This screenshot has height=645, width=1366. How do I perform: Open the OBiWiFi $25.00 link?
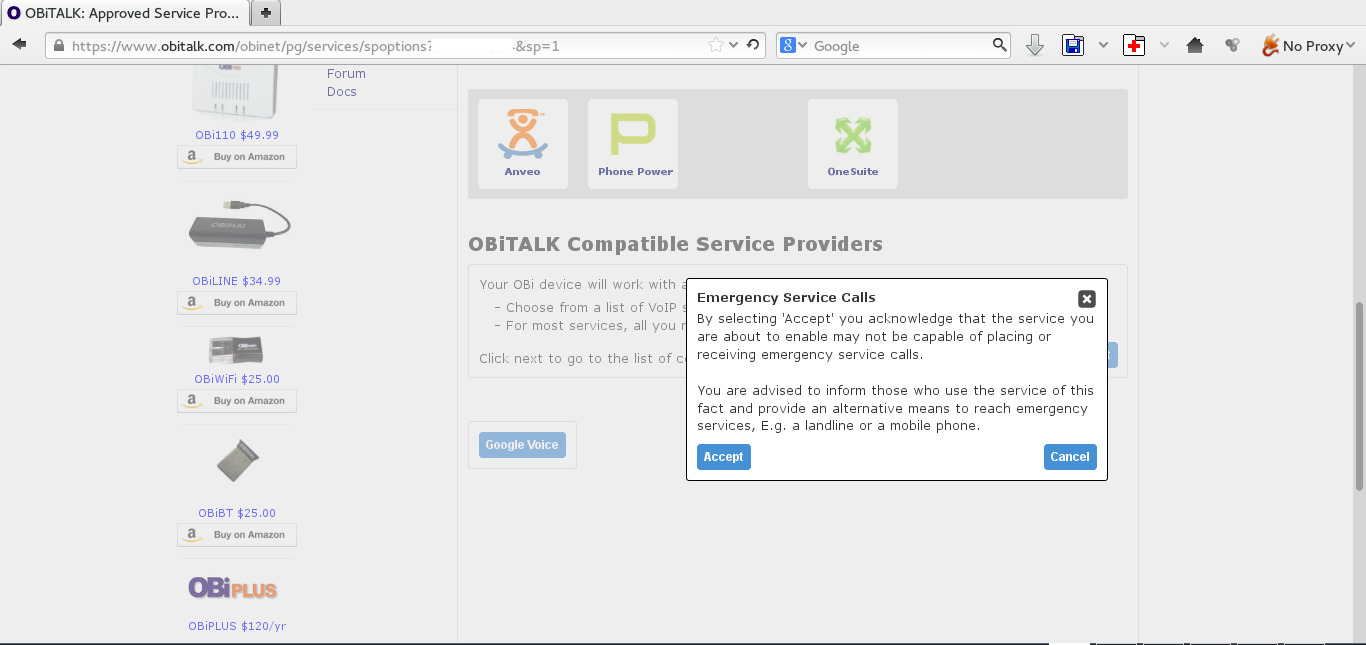(x=237, y=379)
